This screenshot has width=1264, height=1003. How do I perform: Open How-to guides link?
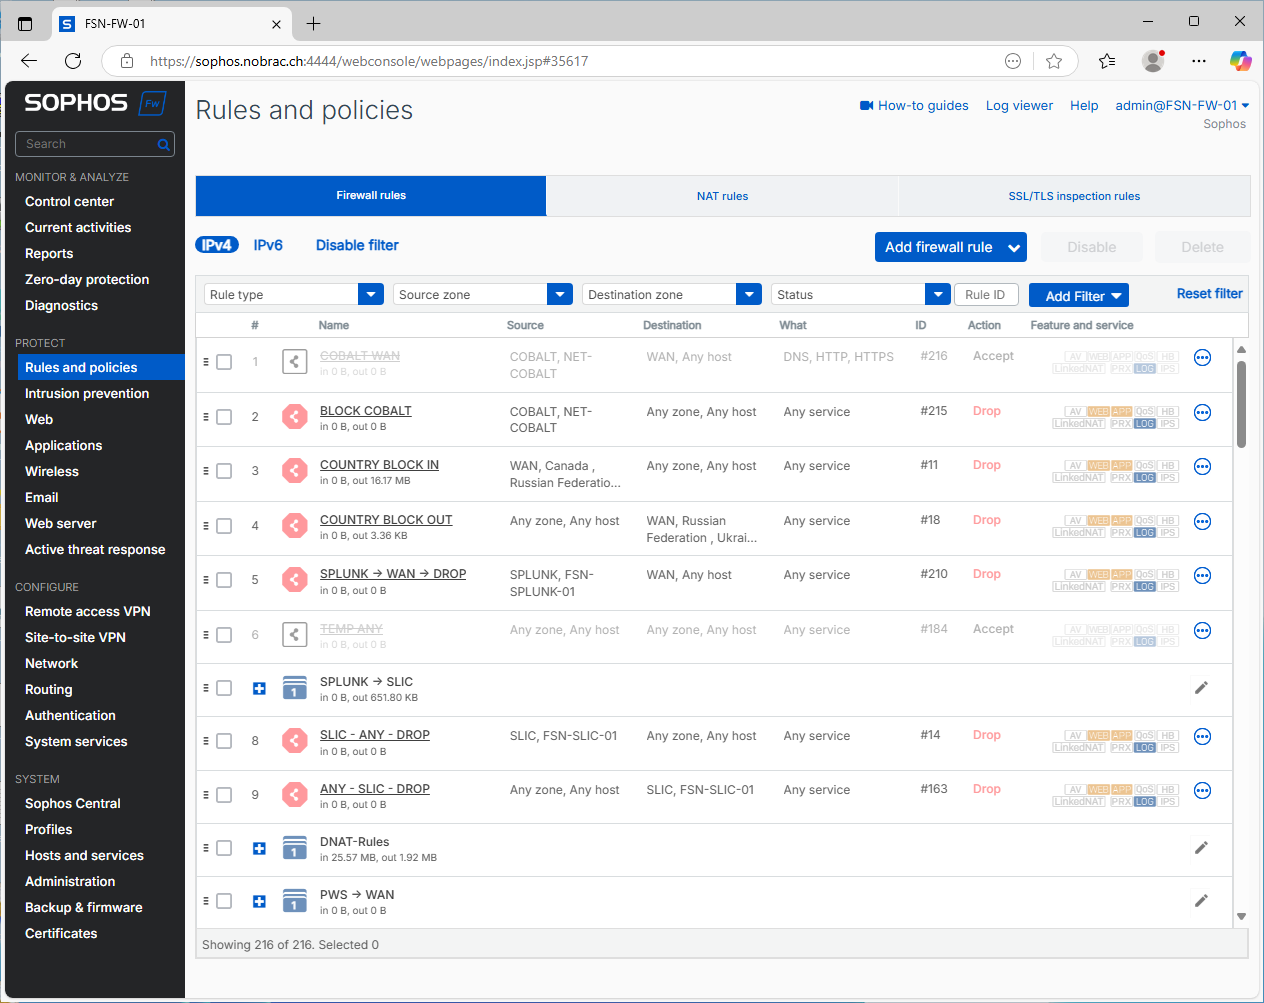pyautogui.click(x=914, y=105)
